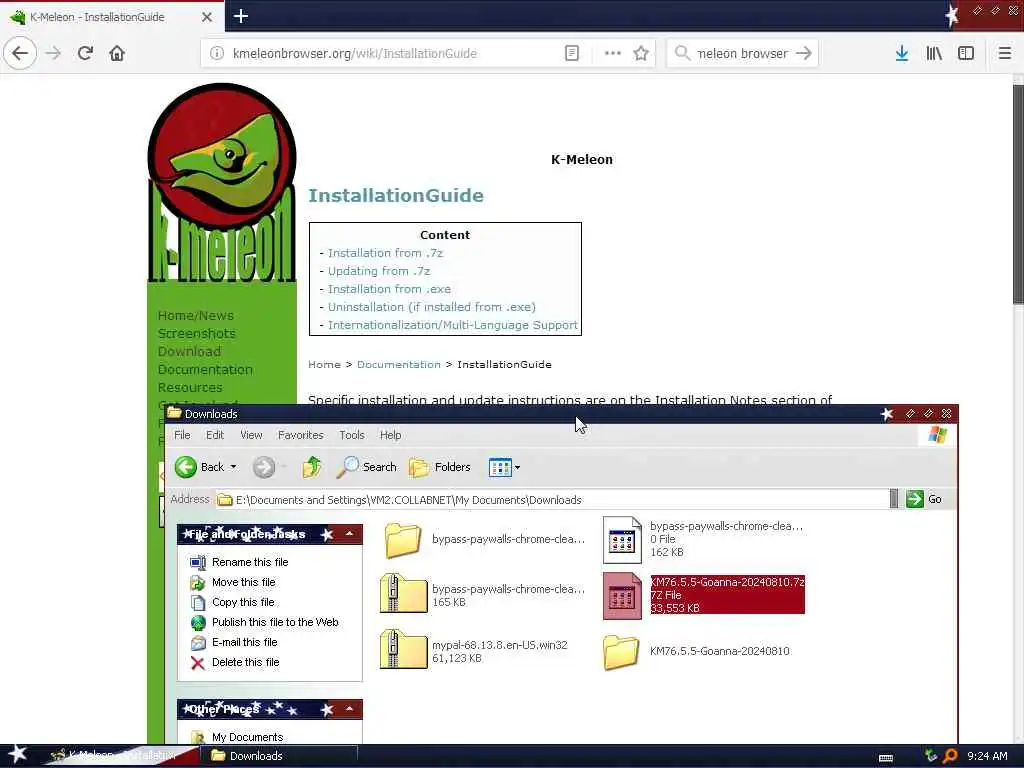
Task: Open the Updating from .7z link
Action: 379,271
